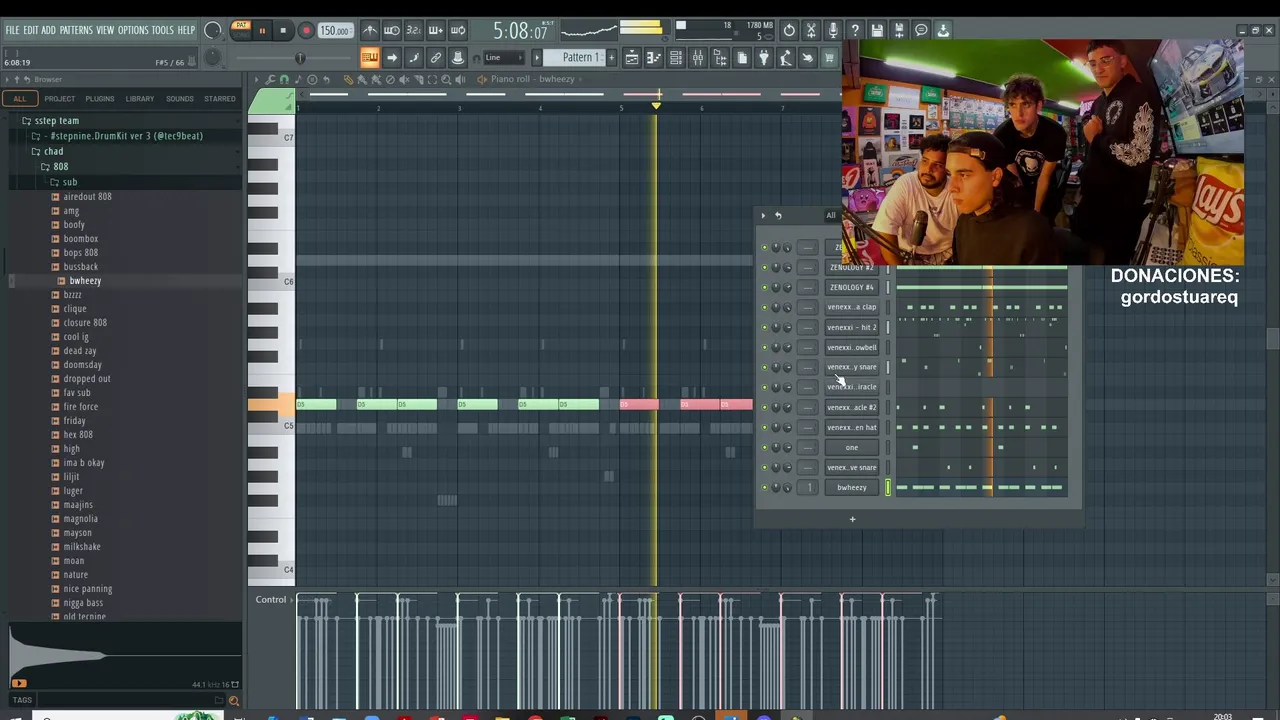This screenshot has height=720, width=1280.
Task: Open the mixer view icon
Action: [698, 58]
